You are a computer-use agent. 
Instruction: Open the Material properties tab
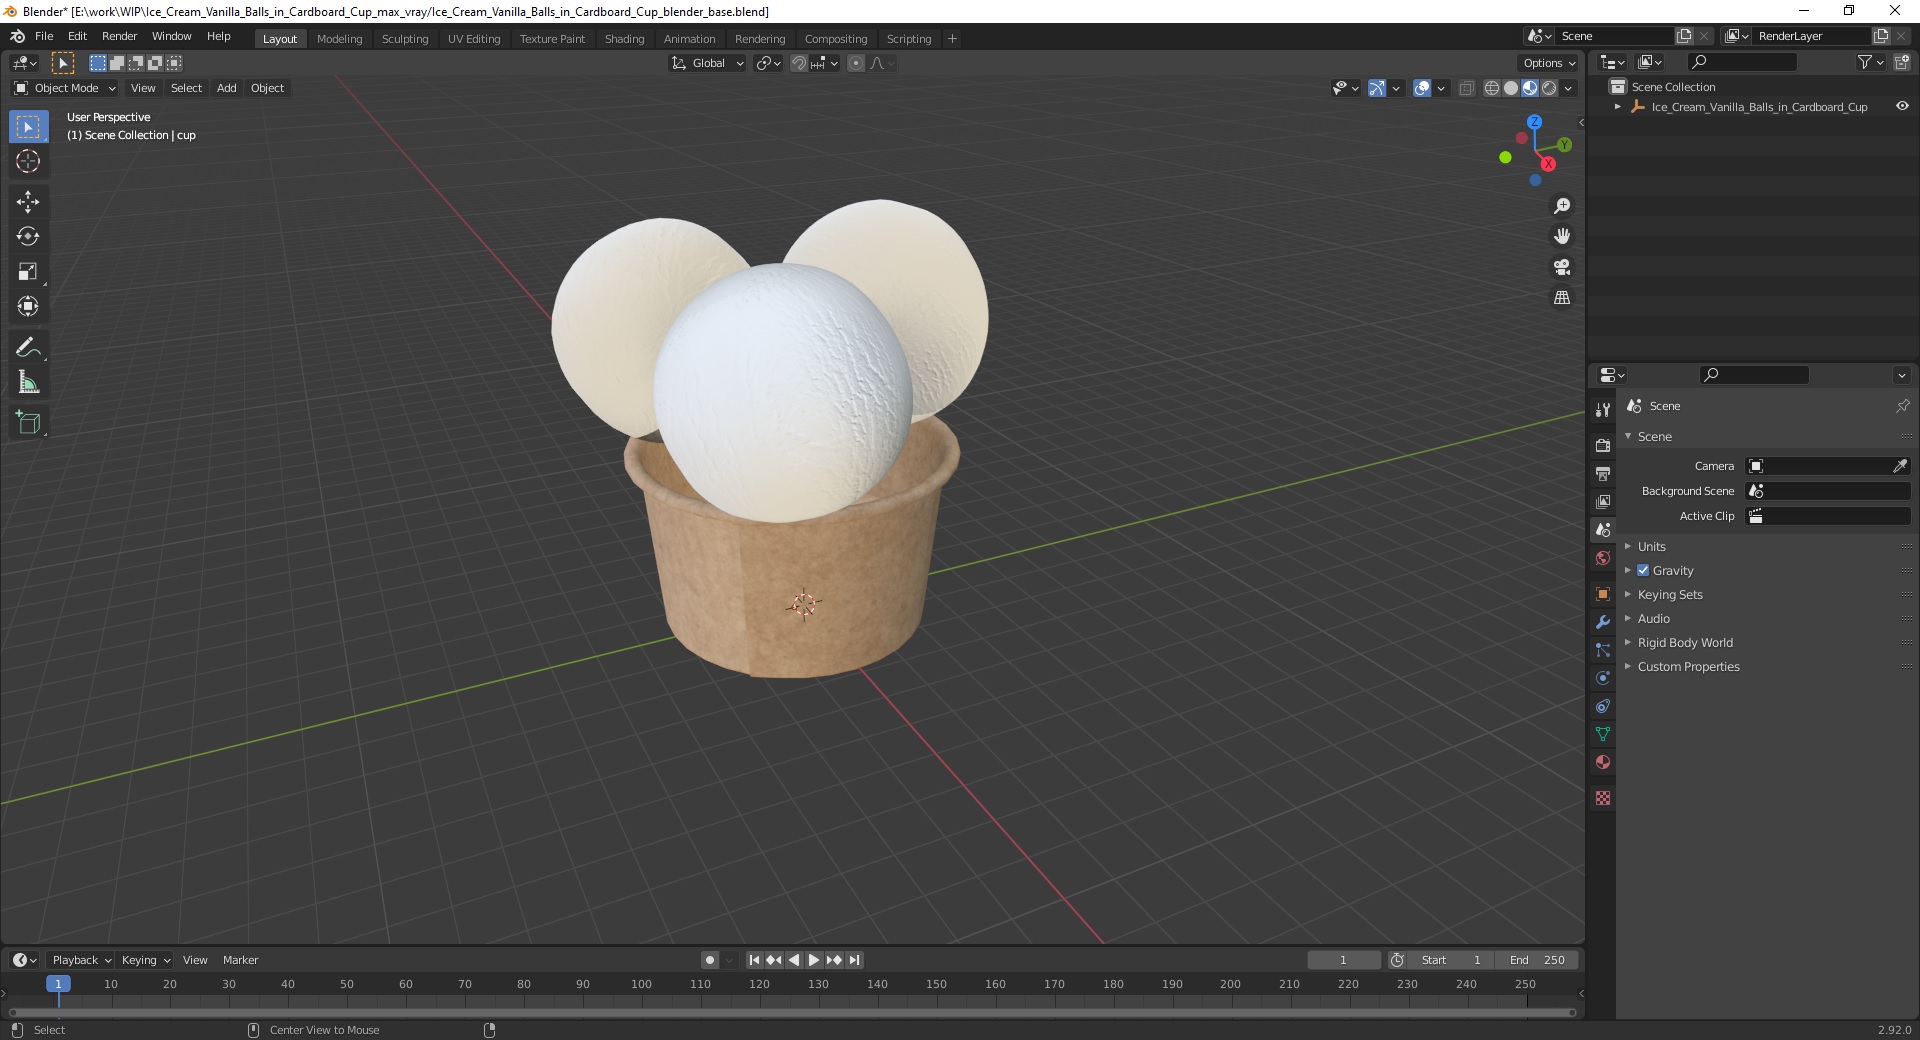[x=1603, y=762]
